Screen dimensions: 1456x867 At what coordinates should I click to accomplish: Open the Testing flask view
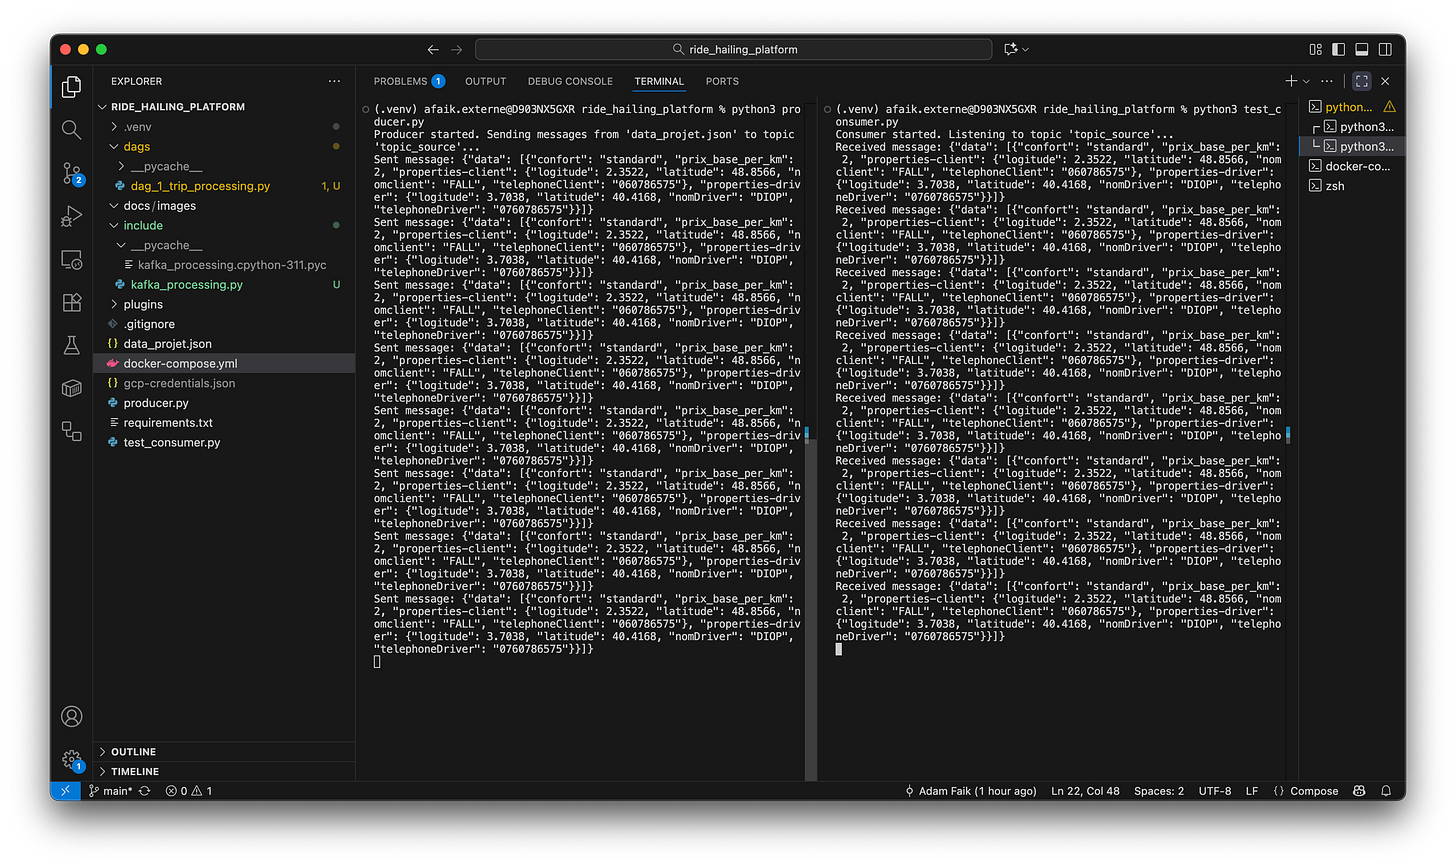[71, 345]
